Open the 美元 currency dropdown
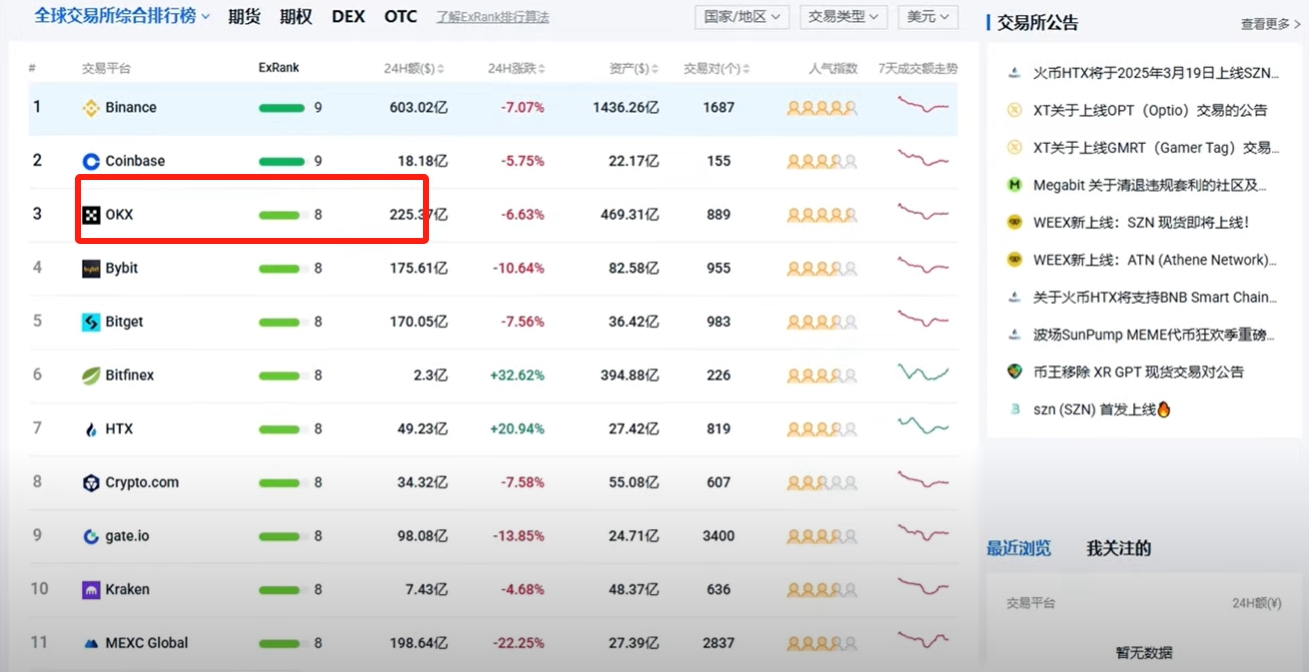The width and height of the screenshot is (1309, 672). click(x=927, y=17)
